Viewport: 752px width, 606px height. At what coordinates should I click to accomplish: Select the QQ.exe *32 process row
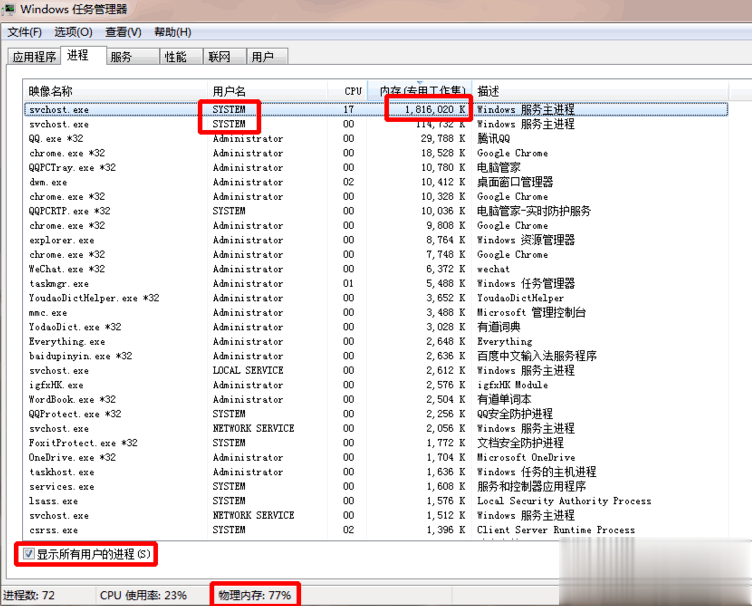click(376, 139)
